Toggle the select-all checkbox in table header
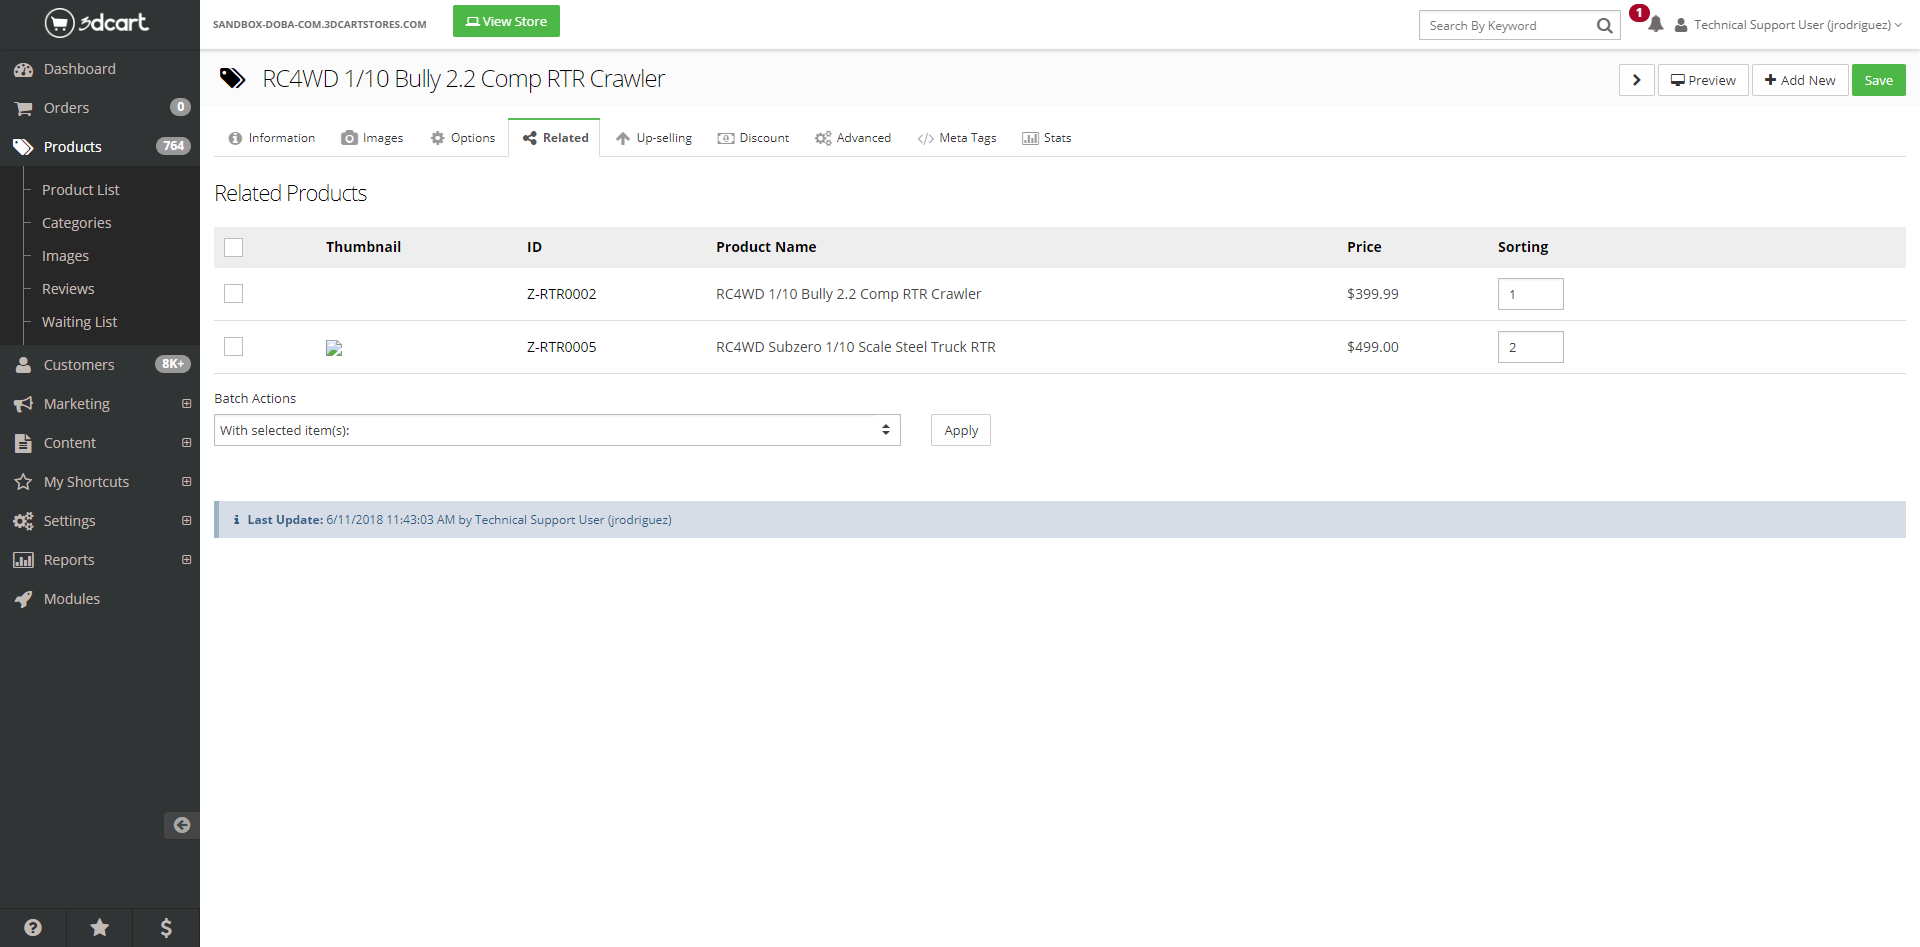This screenshot has width=1920, height=947. pos(234,247)
